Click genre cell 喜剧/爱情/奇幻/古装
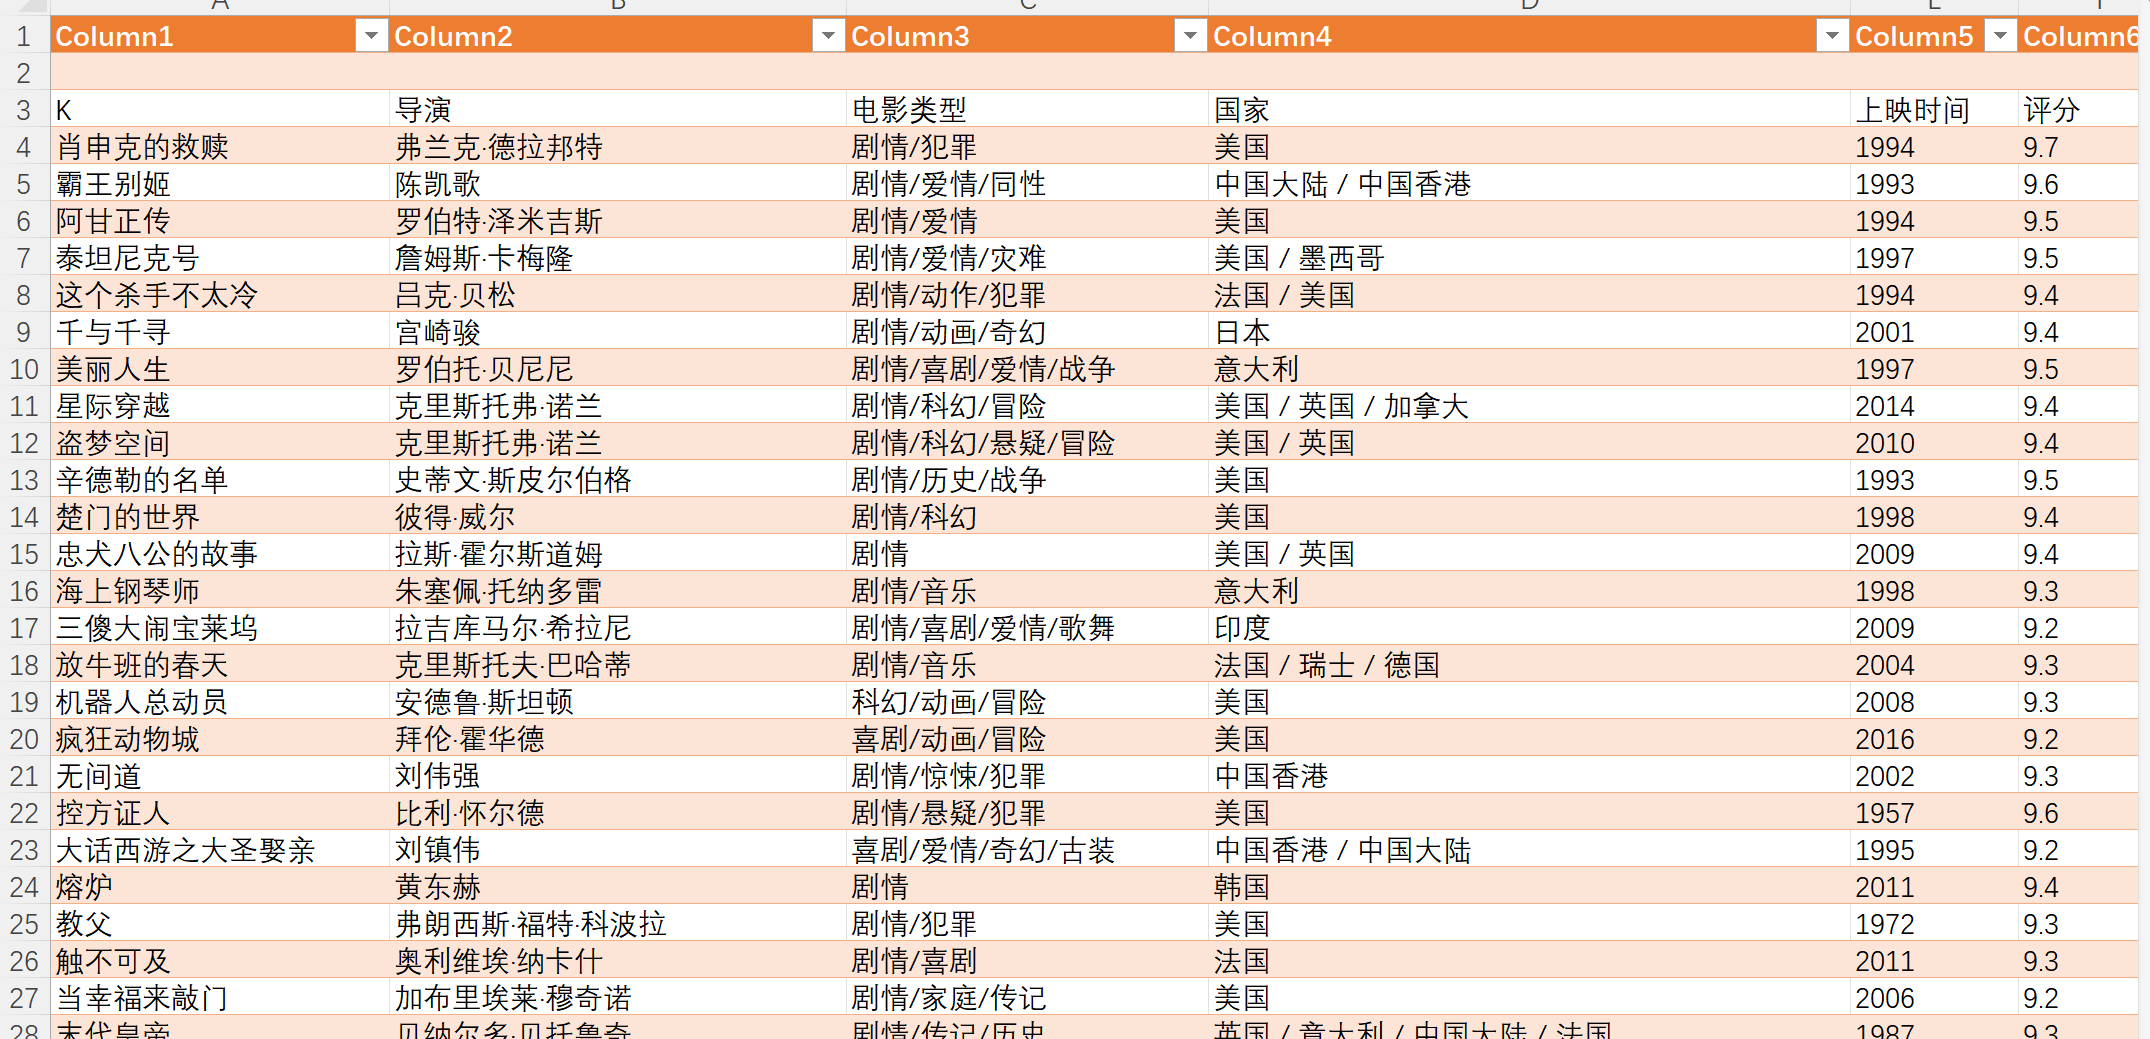The width and height of the screenshot is (2150, 1039). coord(1028,850)
